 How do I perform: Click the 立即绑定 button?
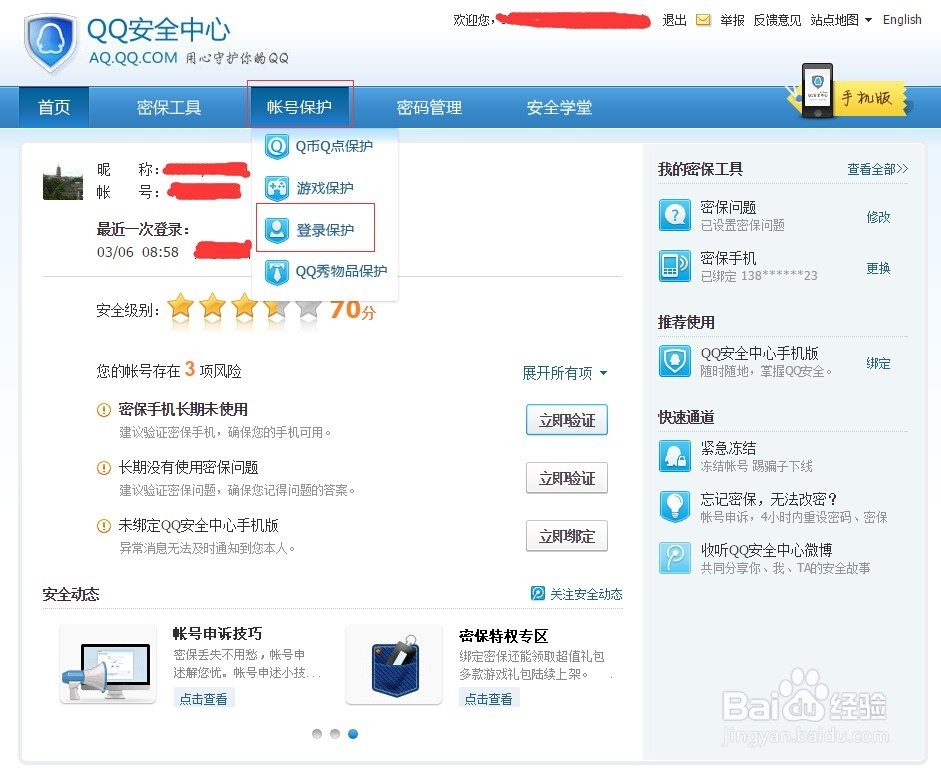click(x=566, y=536)
